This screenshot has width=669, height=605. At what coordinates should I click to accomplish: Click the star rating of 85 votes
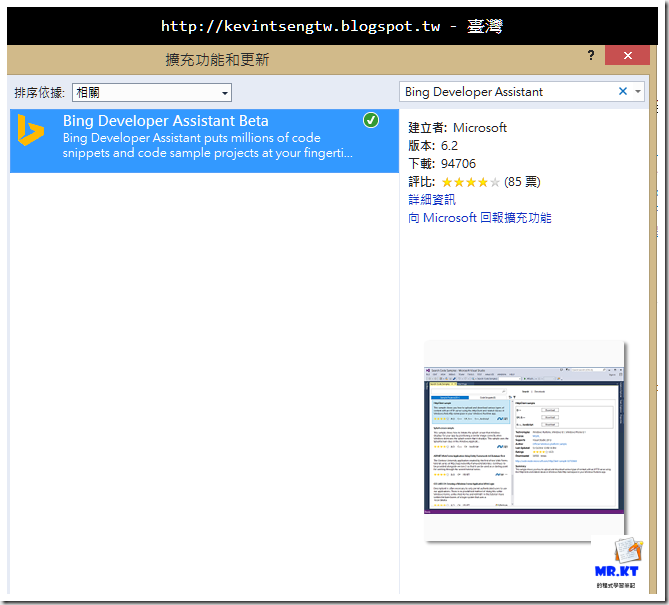[470, 183]
